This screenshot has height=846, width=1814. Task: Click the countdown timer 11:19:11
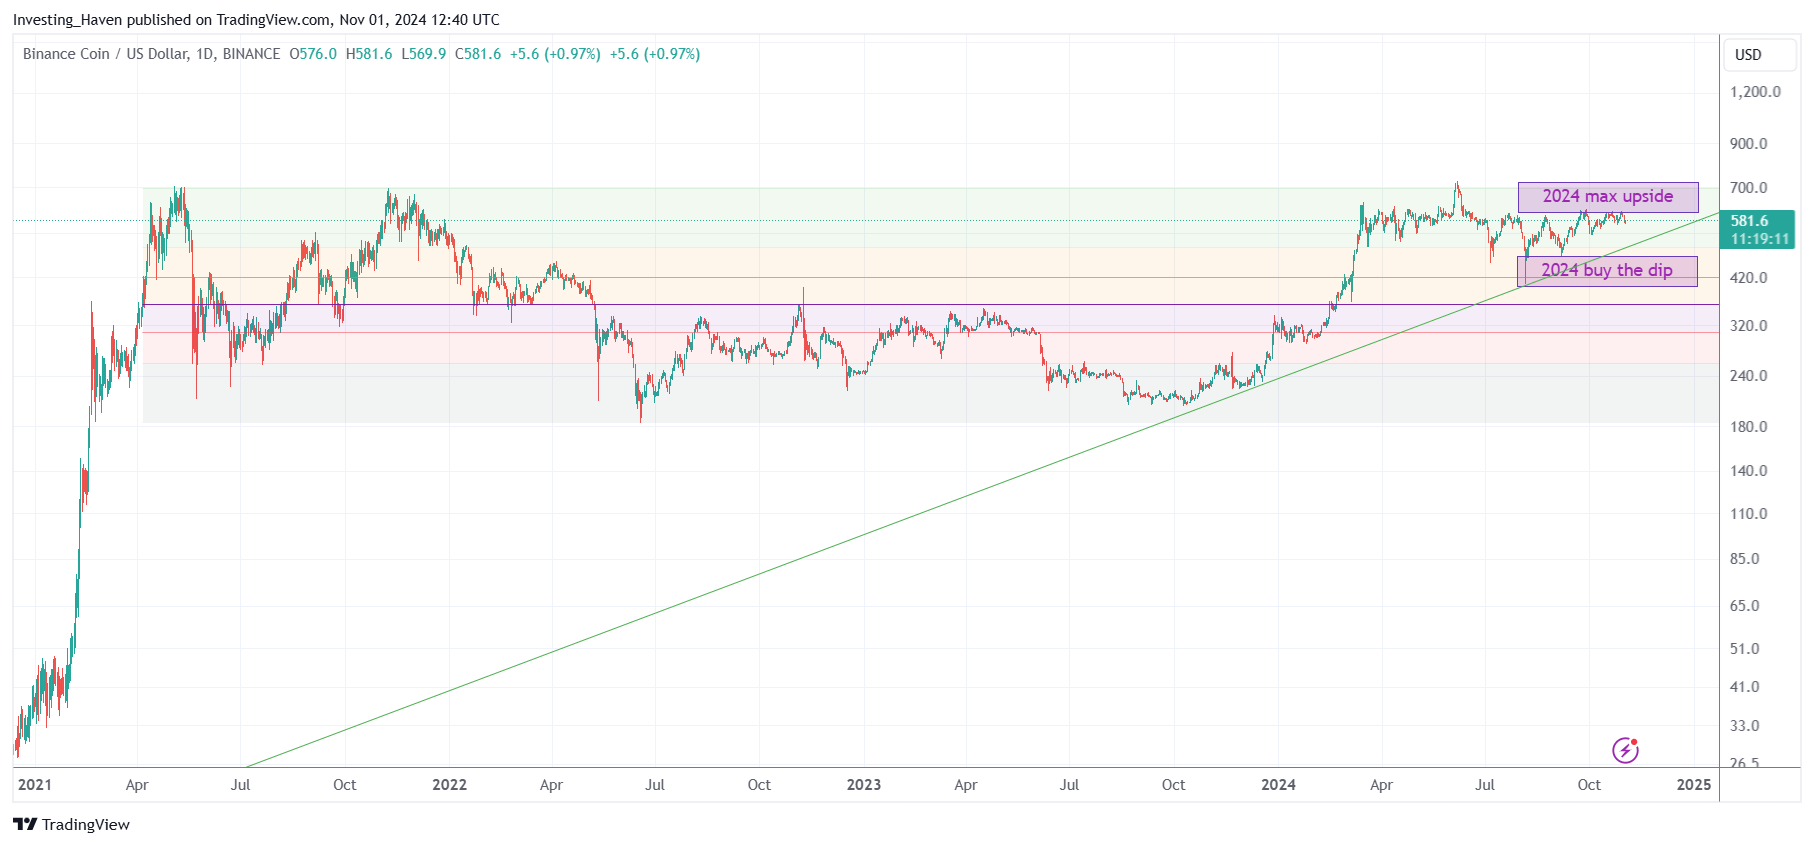tap(1760, 239)
